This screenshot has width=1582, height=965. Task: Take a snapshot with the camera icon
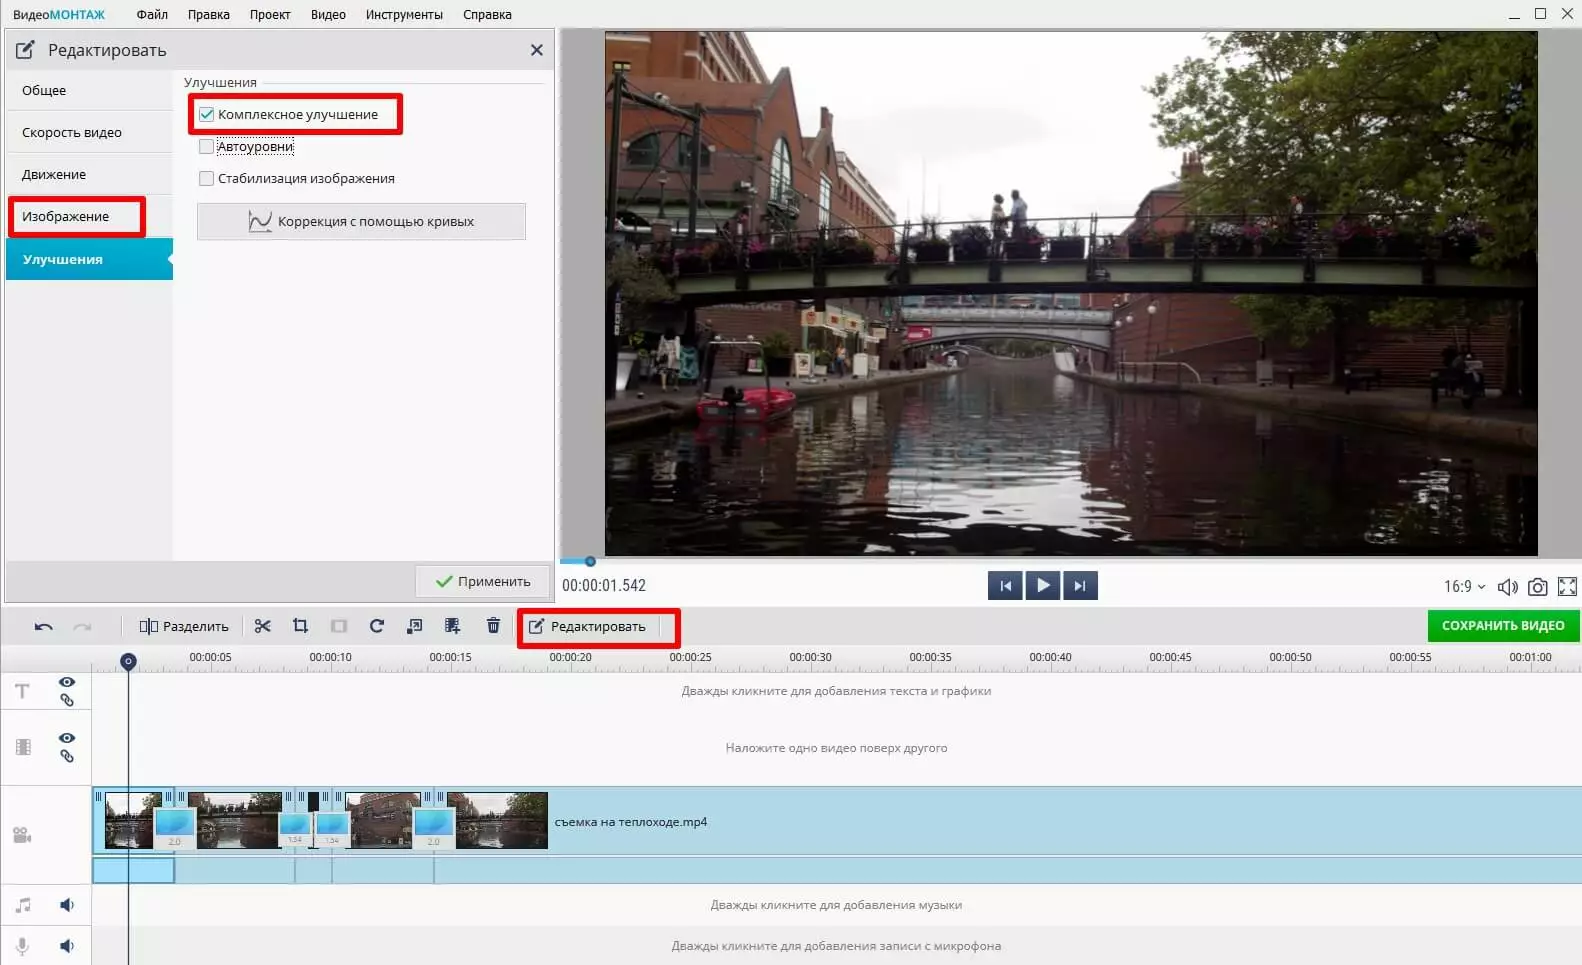[x=1537, y=587]
